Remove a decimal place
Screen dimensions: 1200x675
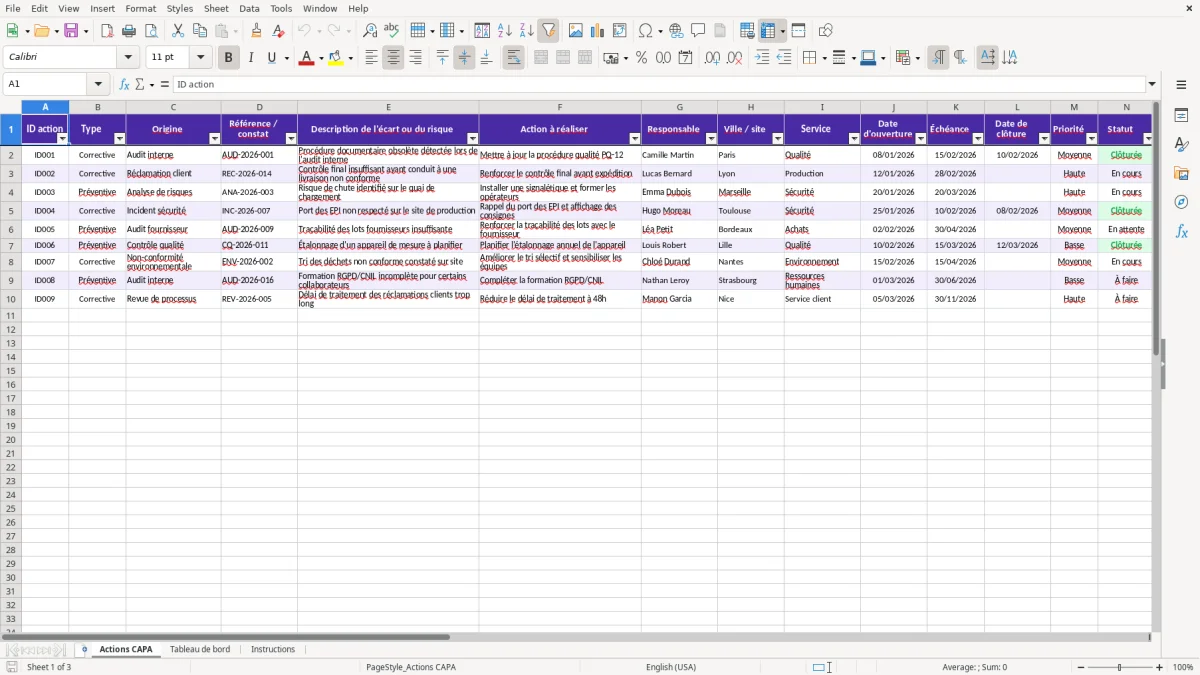[x=735, y=58]
